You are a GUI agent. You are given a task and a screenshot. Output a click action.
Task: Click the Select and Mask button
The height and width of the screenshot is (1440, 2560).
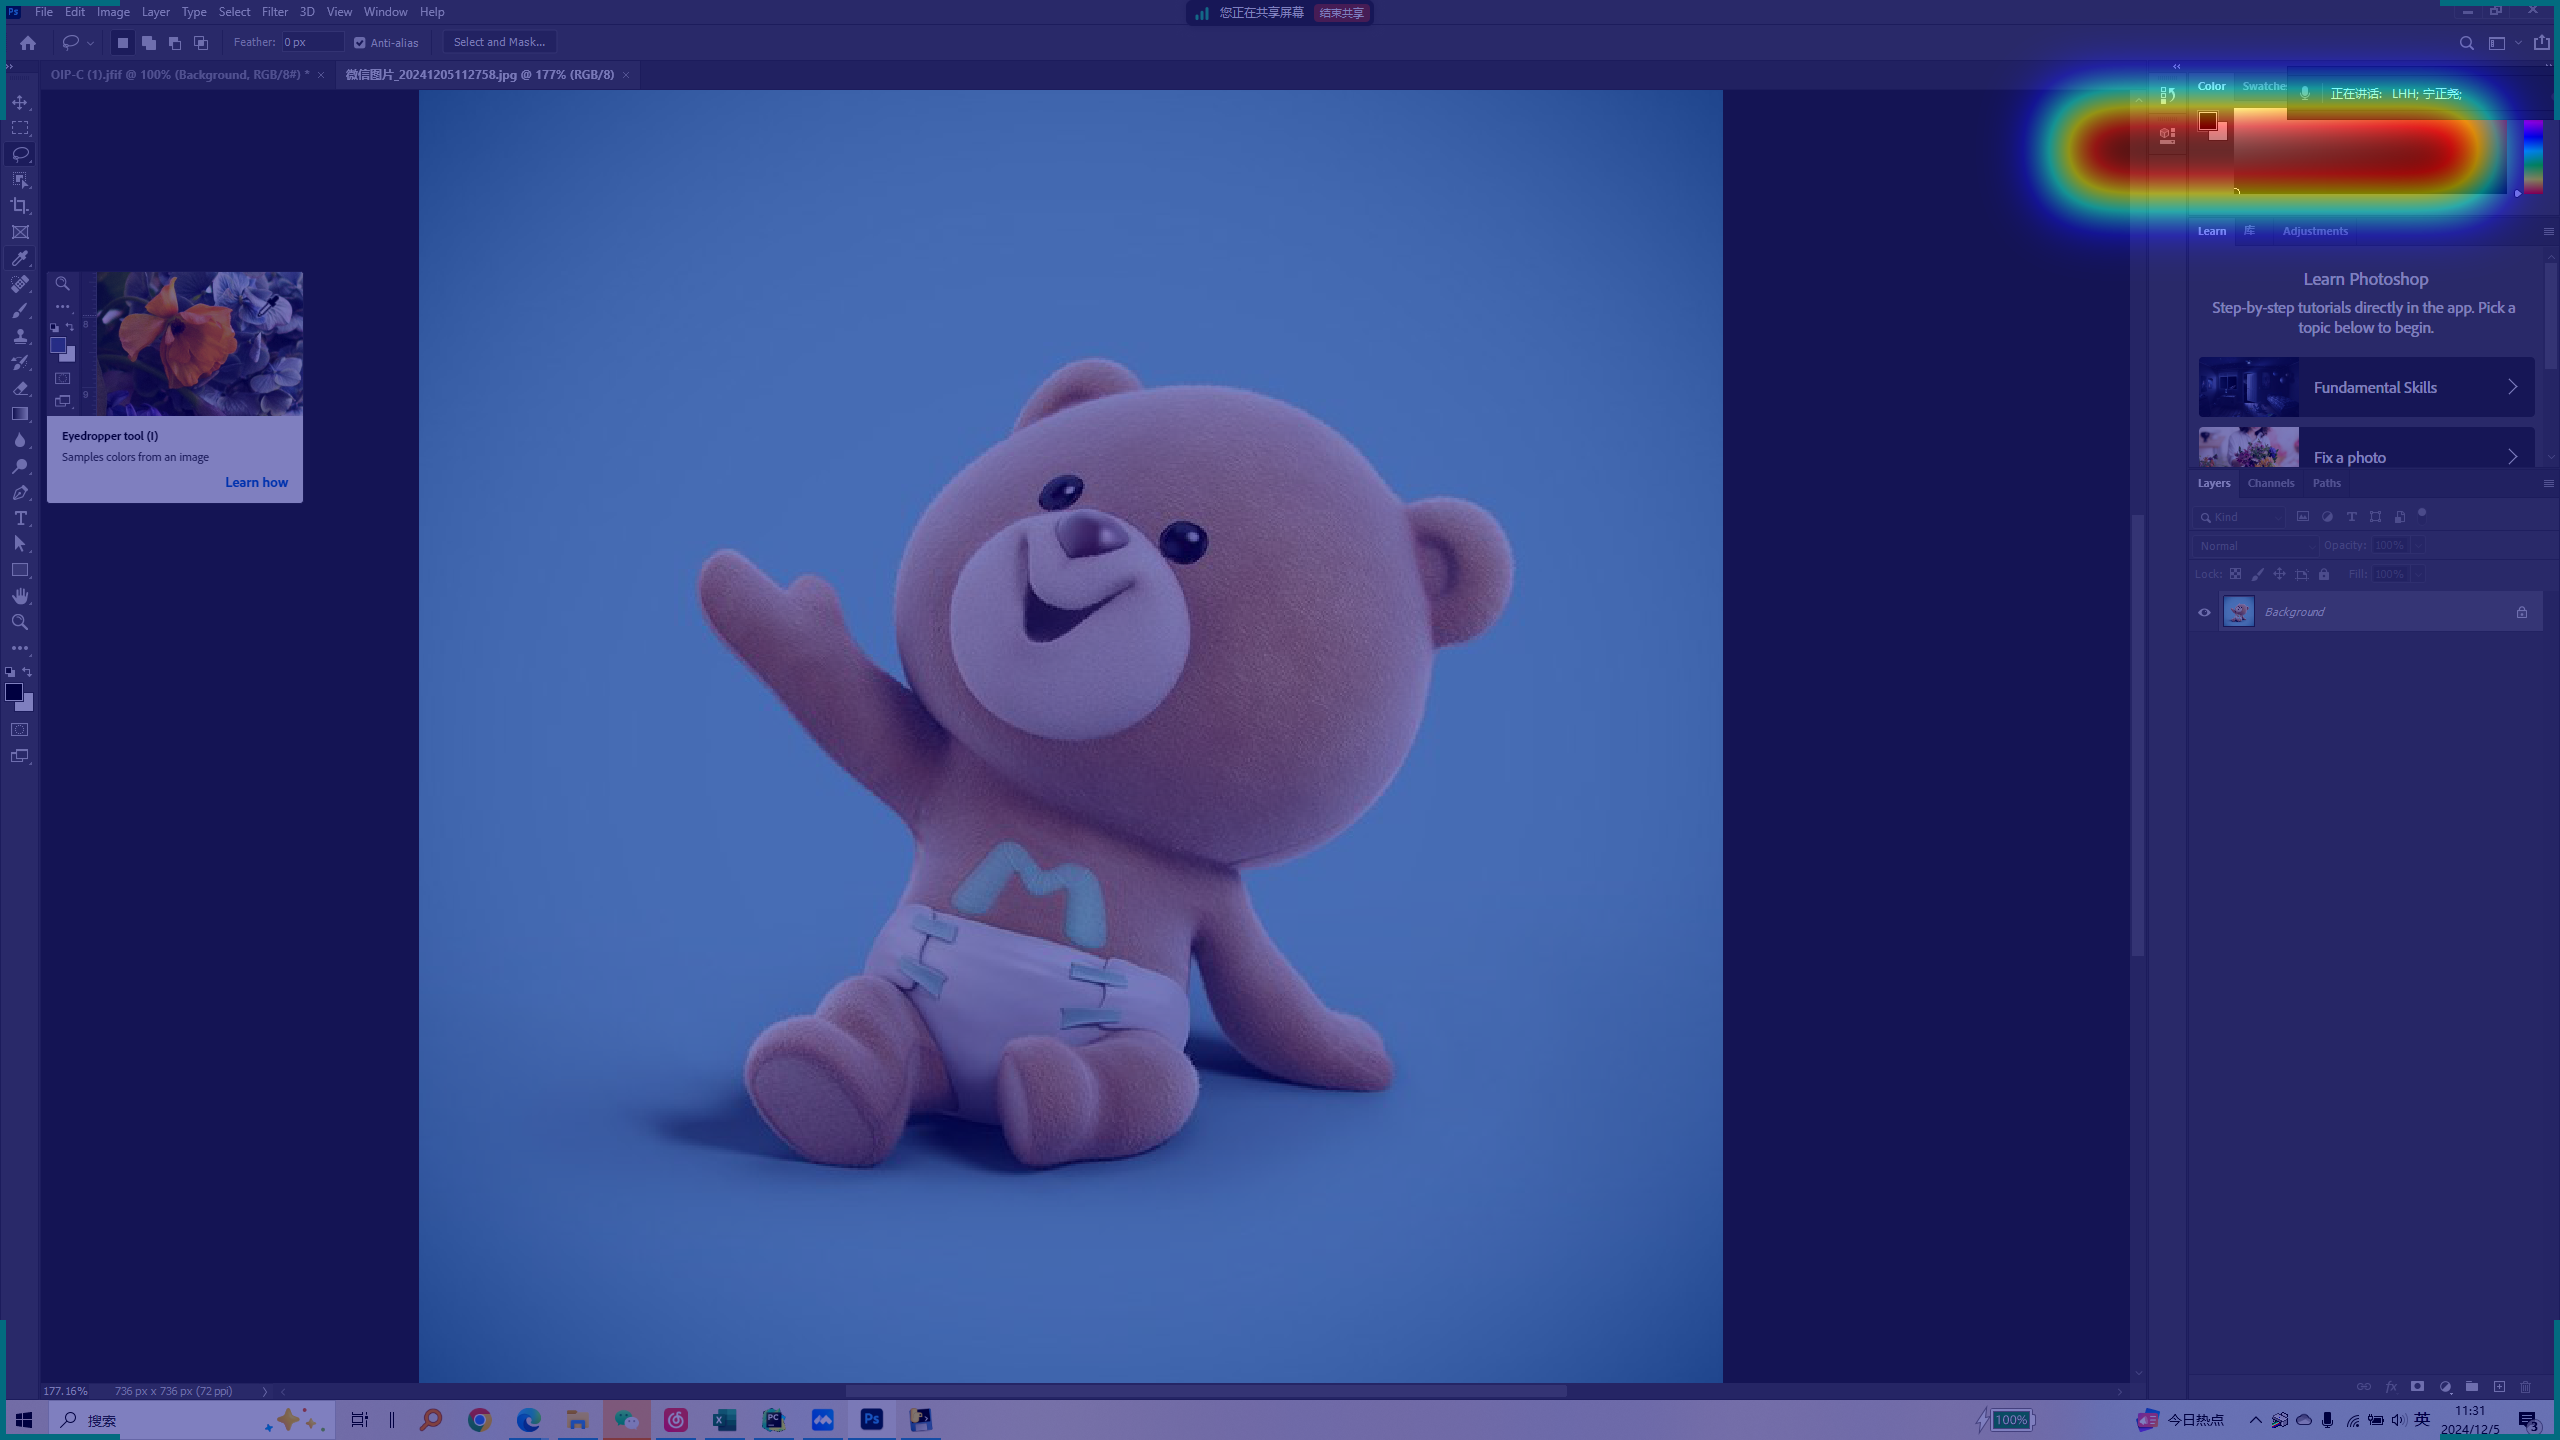[499, 42]
